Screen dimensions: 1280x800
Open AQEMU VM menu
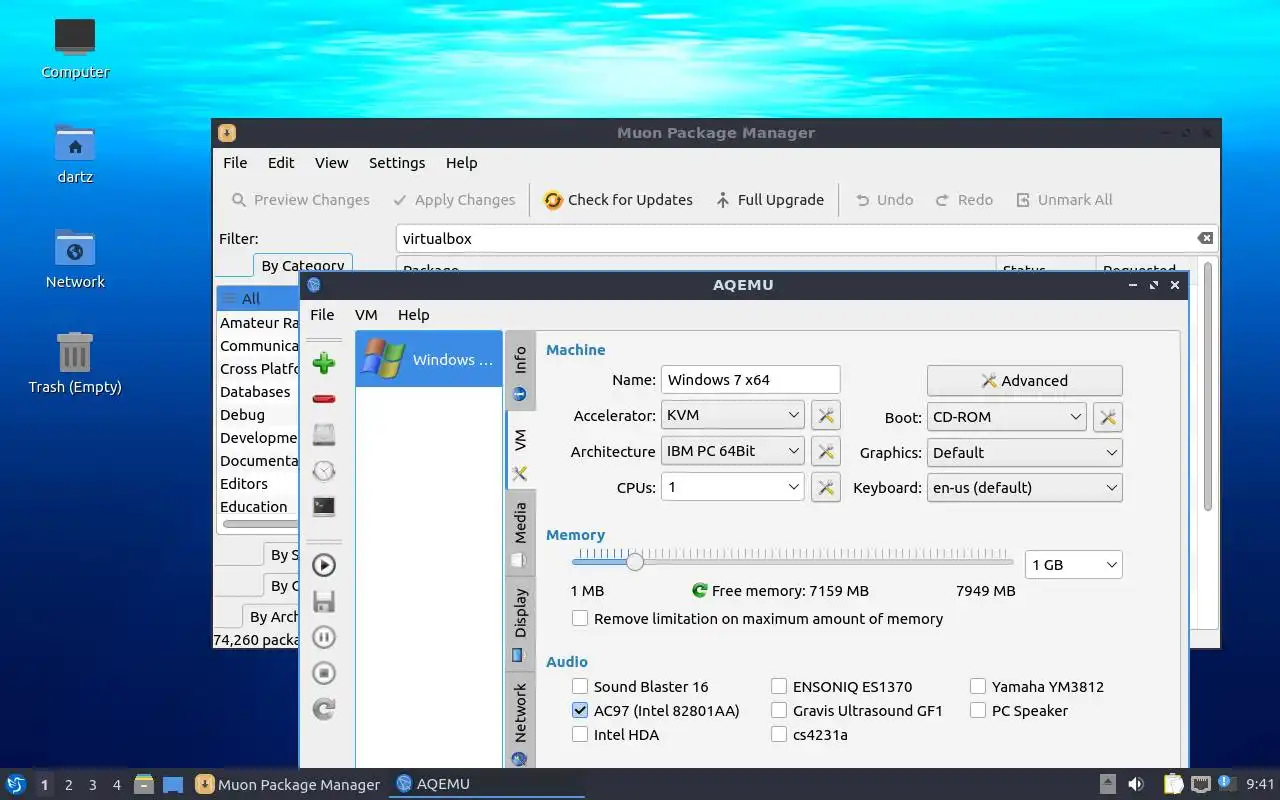point(366,314)
